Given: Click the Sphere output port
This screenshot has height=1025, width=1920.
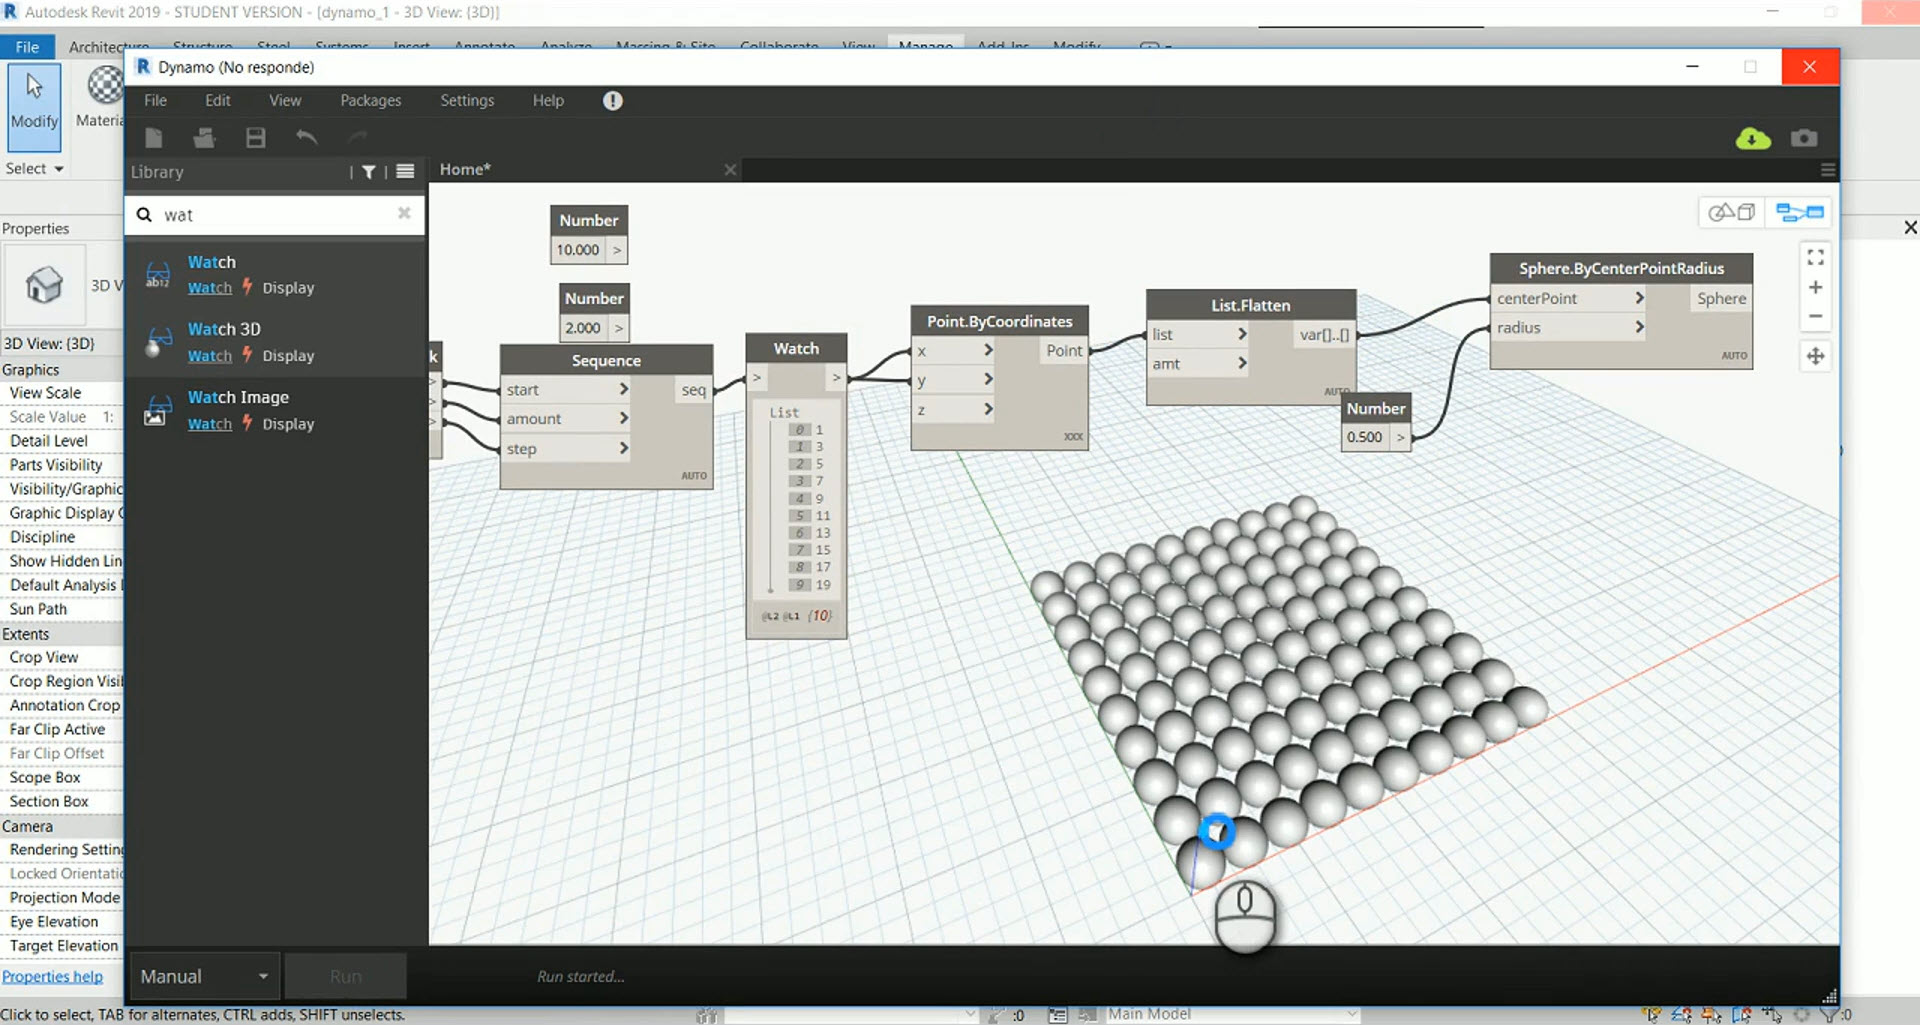Looking at the screenshot, I should coord(1721,298).
